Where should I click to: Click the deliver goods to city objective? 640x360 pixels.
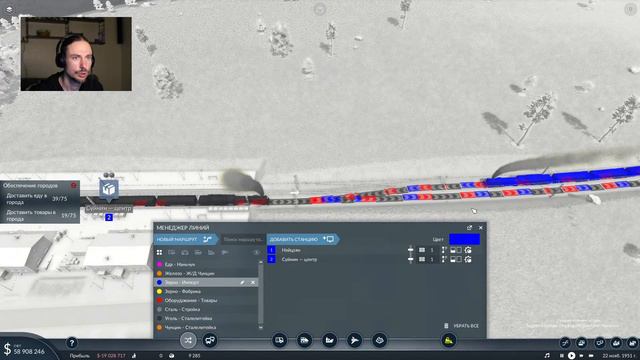click(40, 216)
